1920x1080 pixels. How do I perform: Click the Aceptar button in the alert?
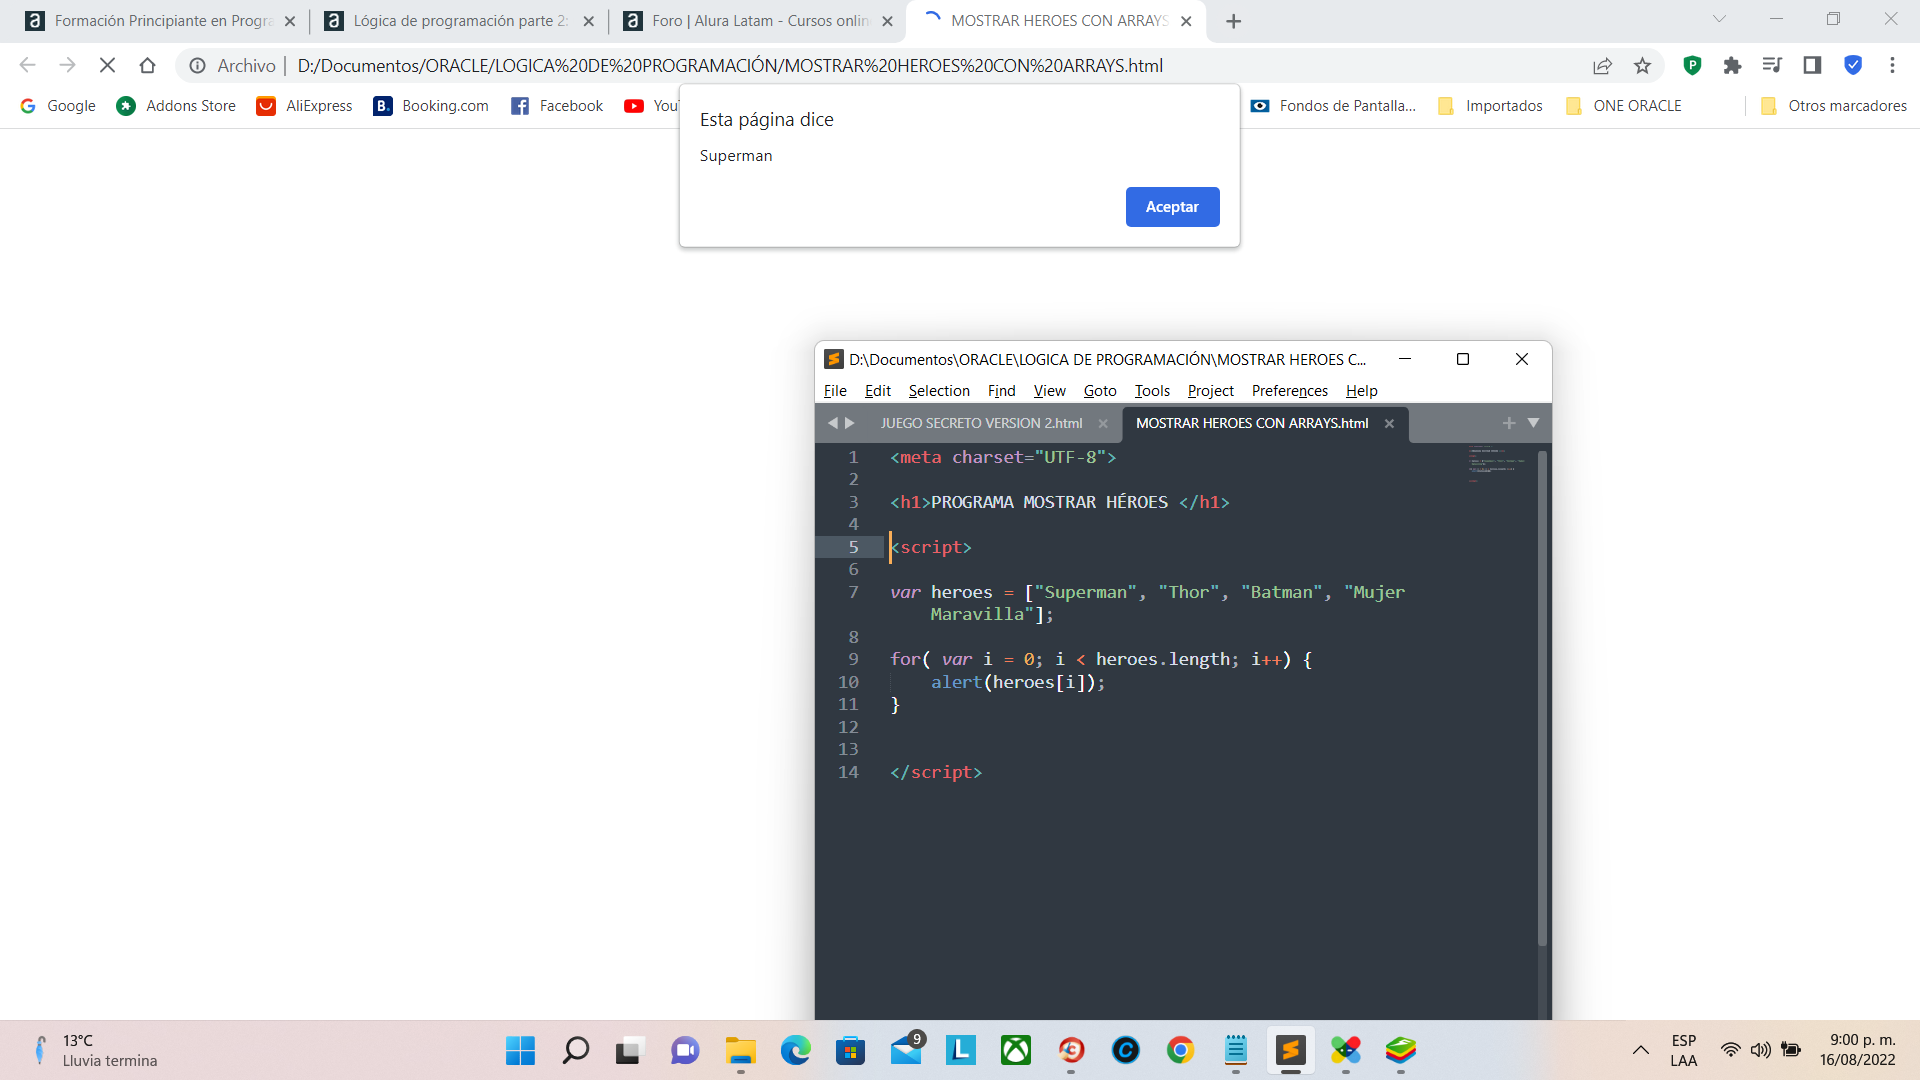pyautogui.click(x=1172, y=207)
